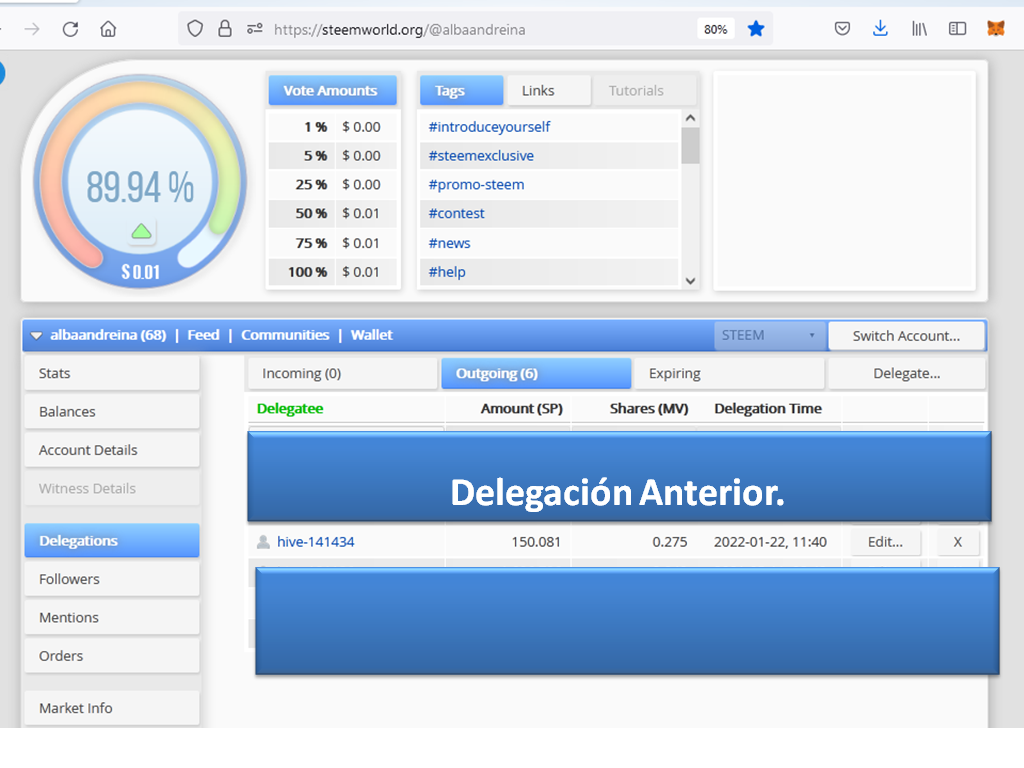Remove the hive-141434 delegation with X
1024x768 pixels.
(958, 542)
